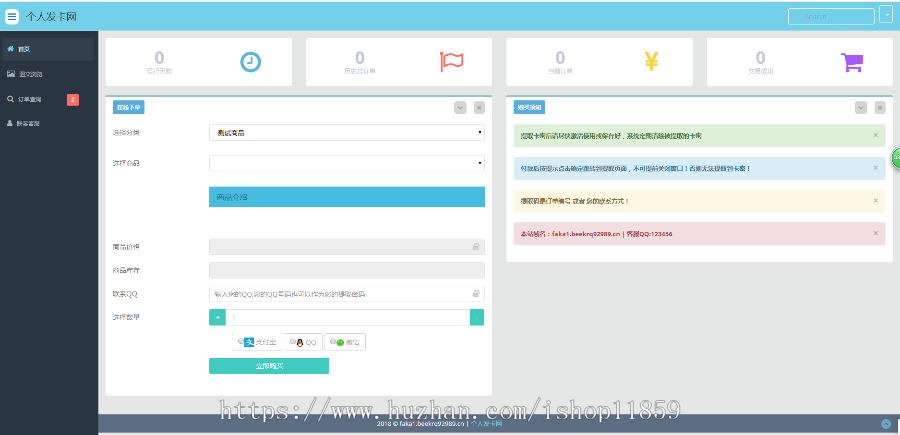
Task: Click the purple shopping cart icon
Action: pyautogui.click(x=852, y=62)
